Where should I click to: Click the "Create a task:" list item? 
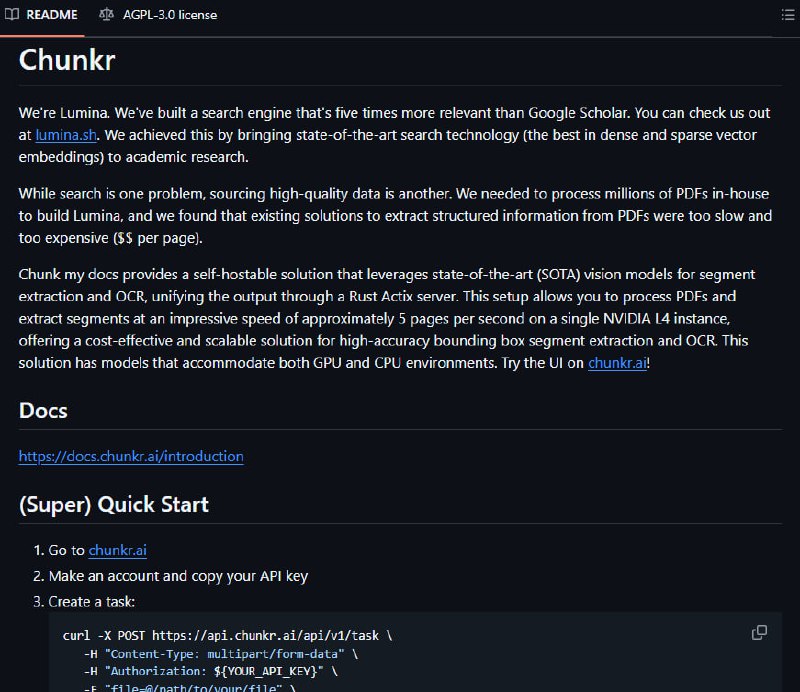[x=92, y=602]
